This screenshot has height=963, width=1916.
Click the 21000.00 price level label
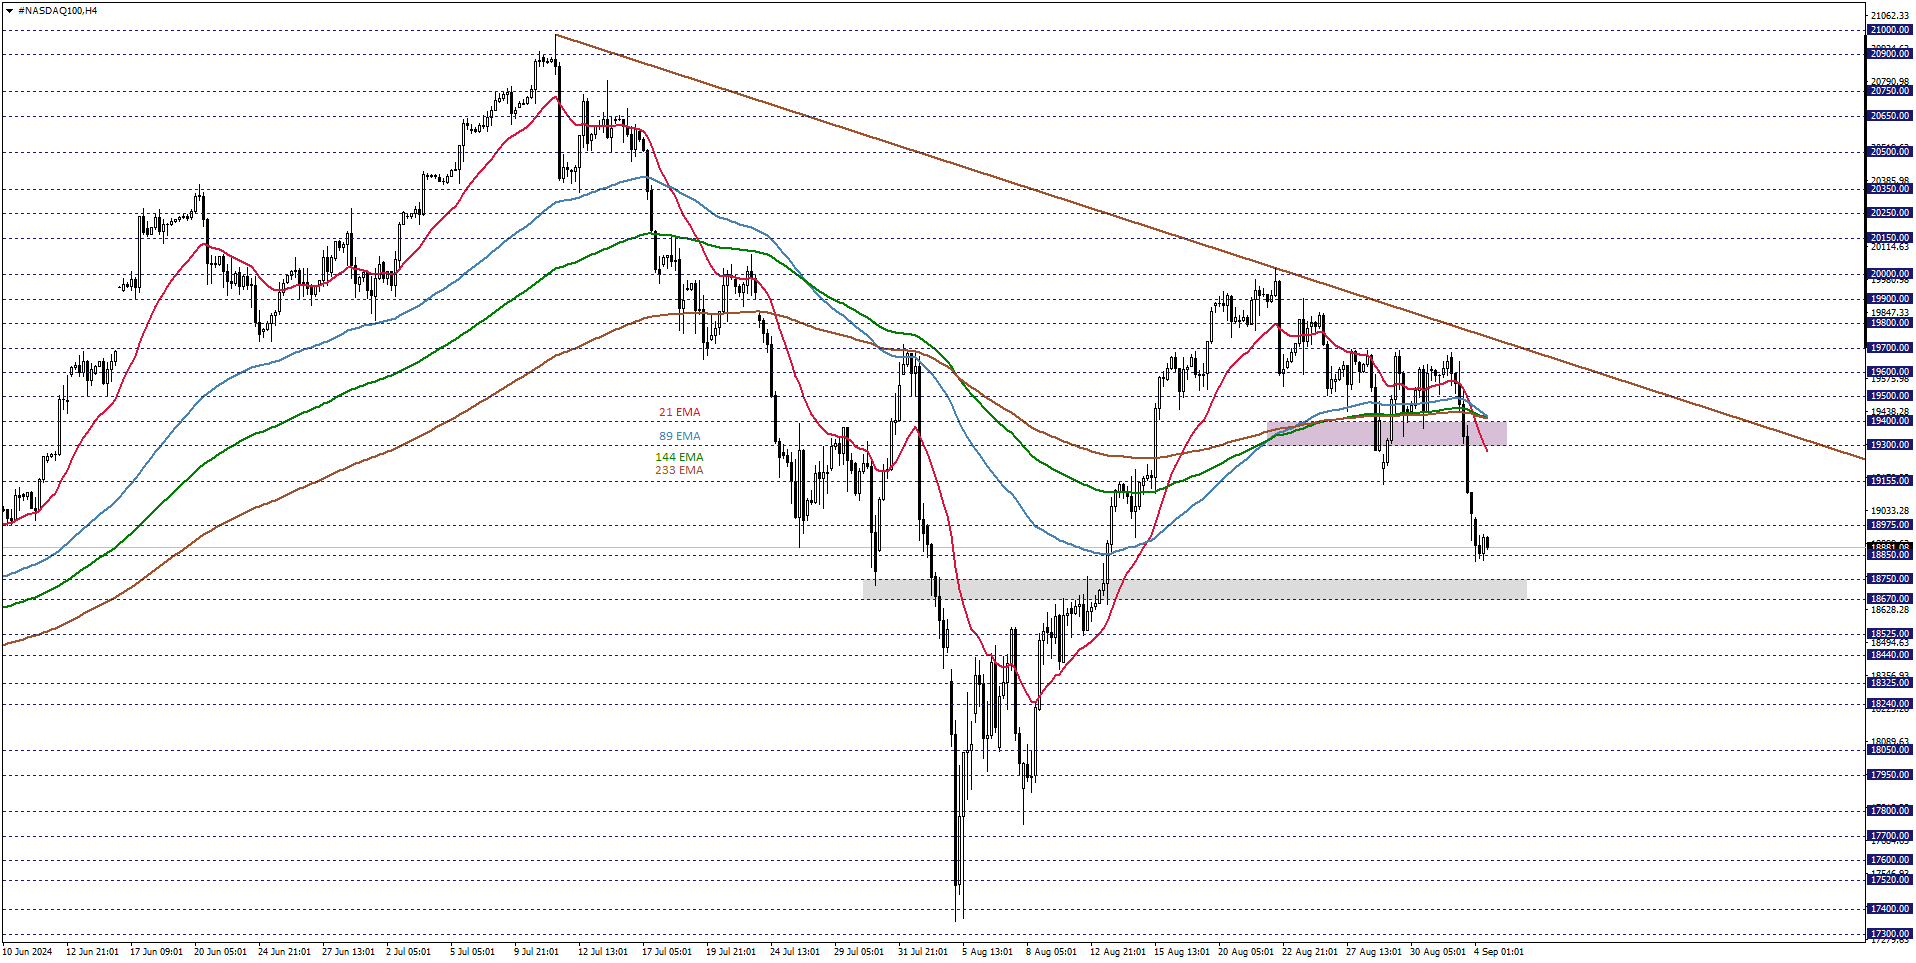(x=1890, y=30)
